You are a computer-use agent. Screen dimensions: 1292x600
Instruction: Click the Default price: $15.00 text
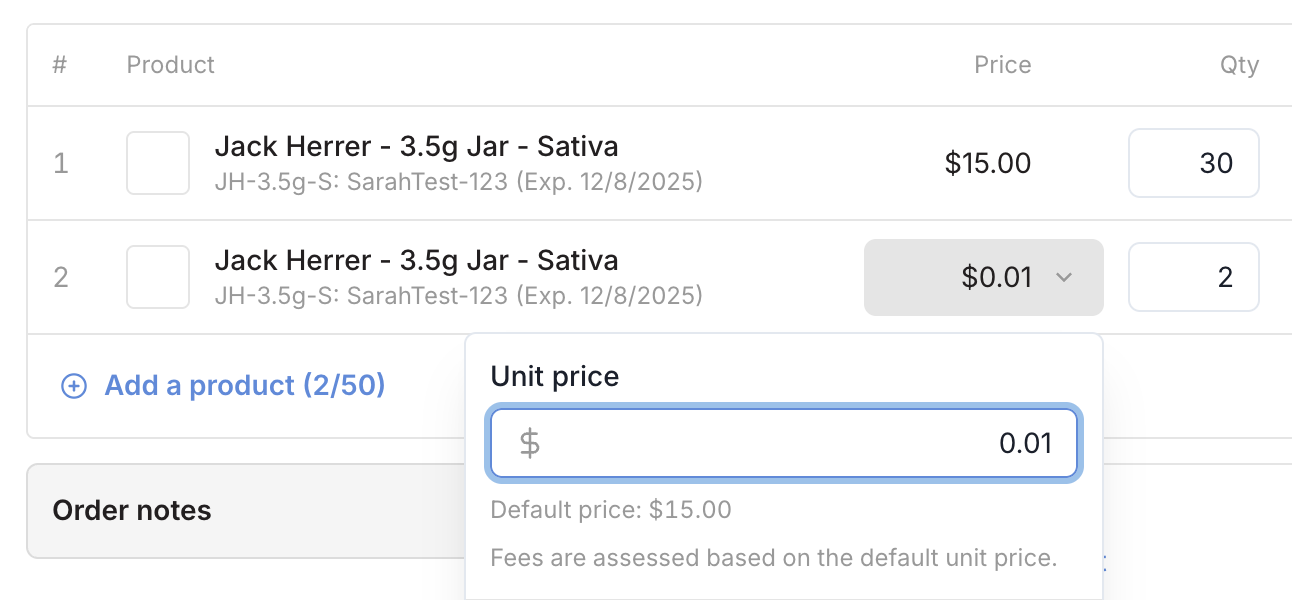point(611,510)
